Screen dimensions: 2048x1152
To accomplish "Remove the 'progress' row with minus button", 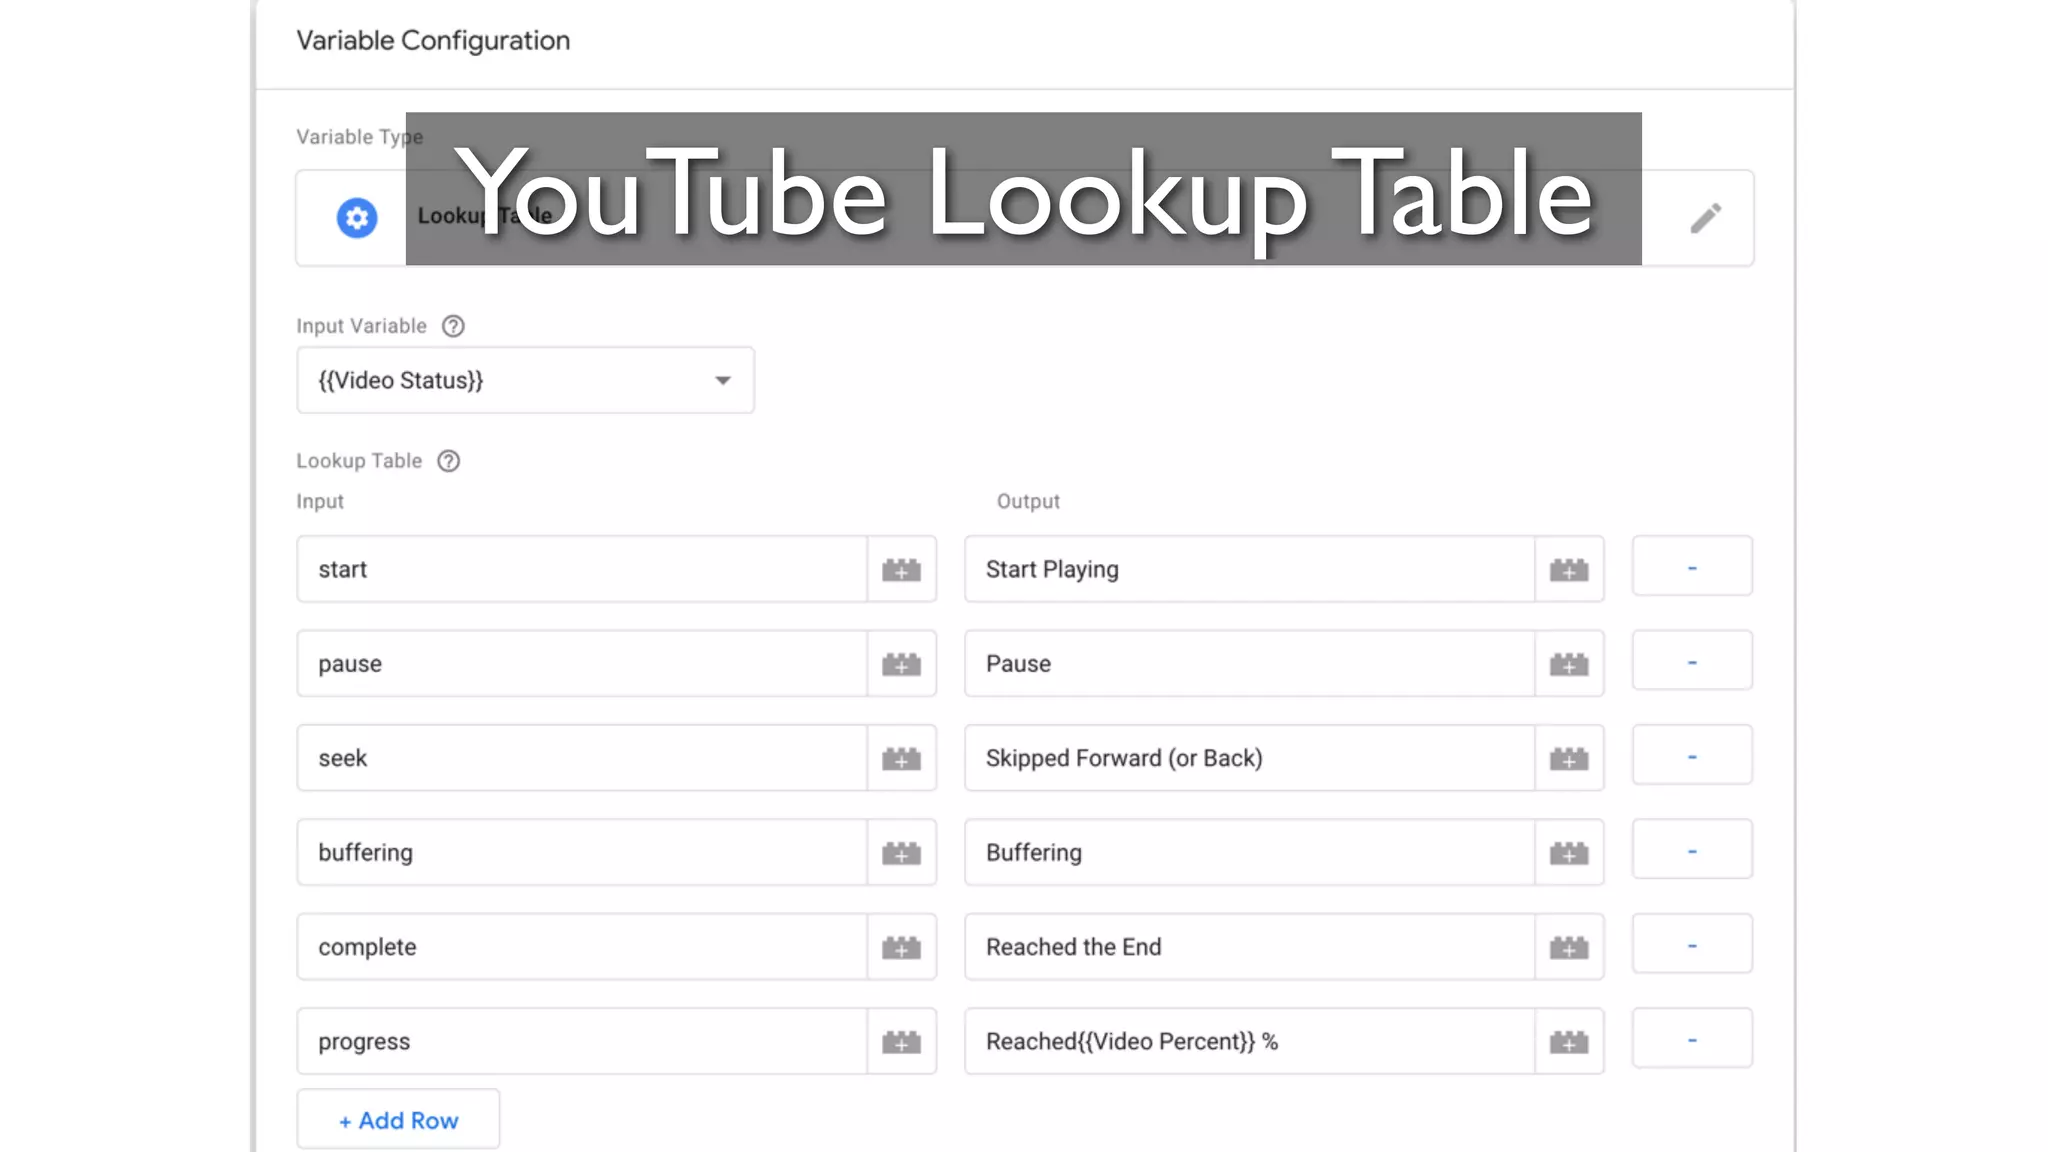I will coord(1692,1039).
